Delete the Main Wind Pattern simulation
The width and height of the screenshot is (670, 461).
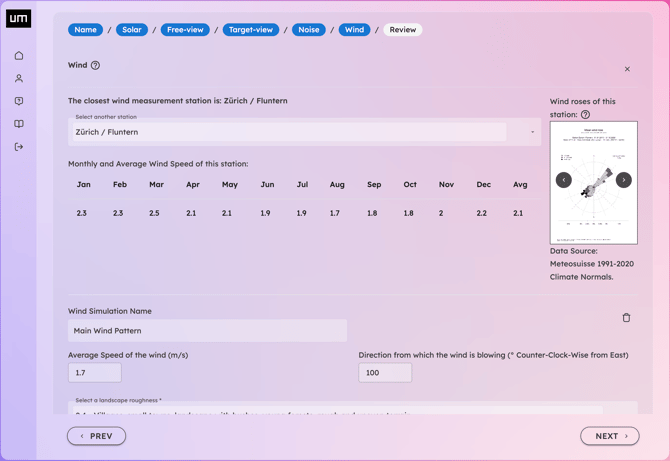tap(626, 318)
